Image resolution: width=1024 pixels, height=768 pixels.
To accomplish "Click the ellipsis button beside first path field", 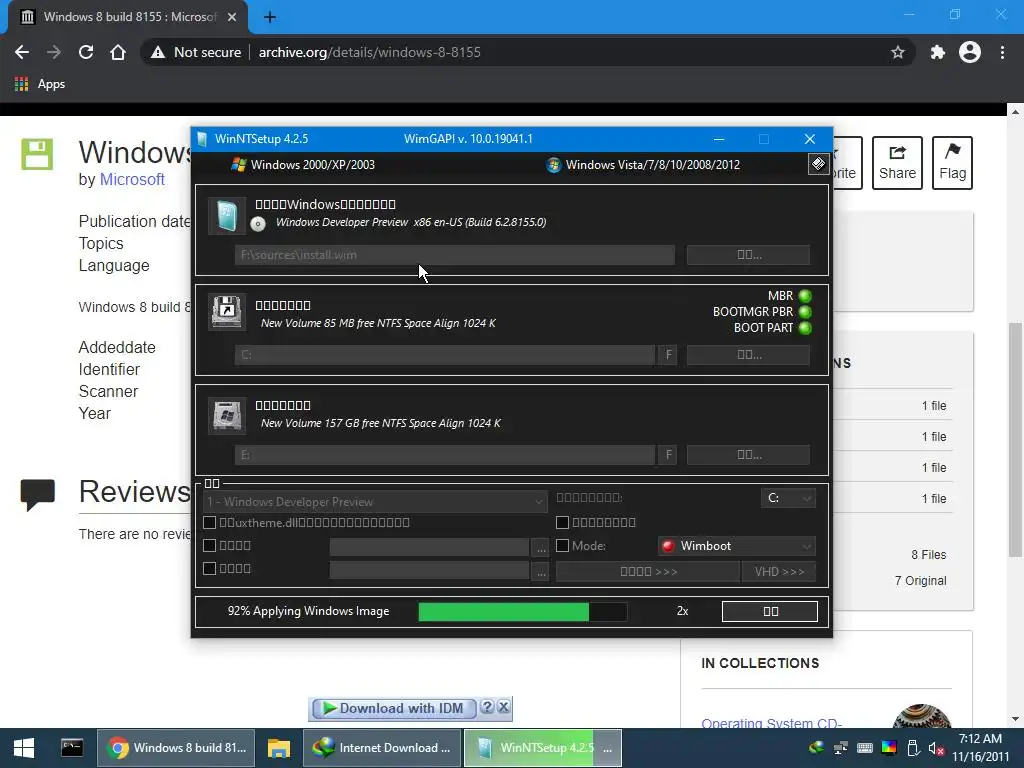I will point(541,548).
